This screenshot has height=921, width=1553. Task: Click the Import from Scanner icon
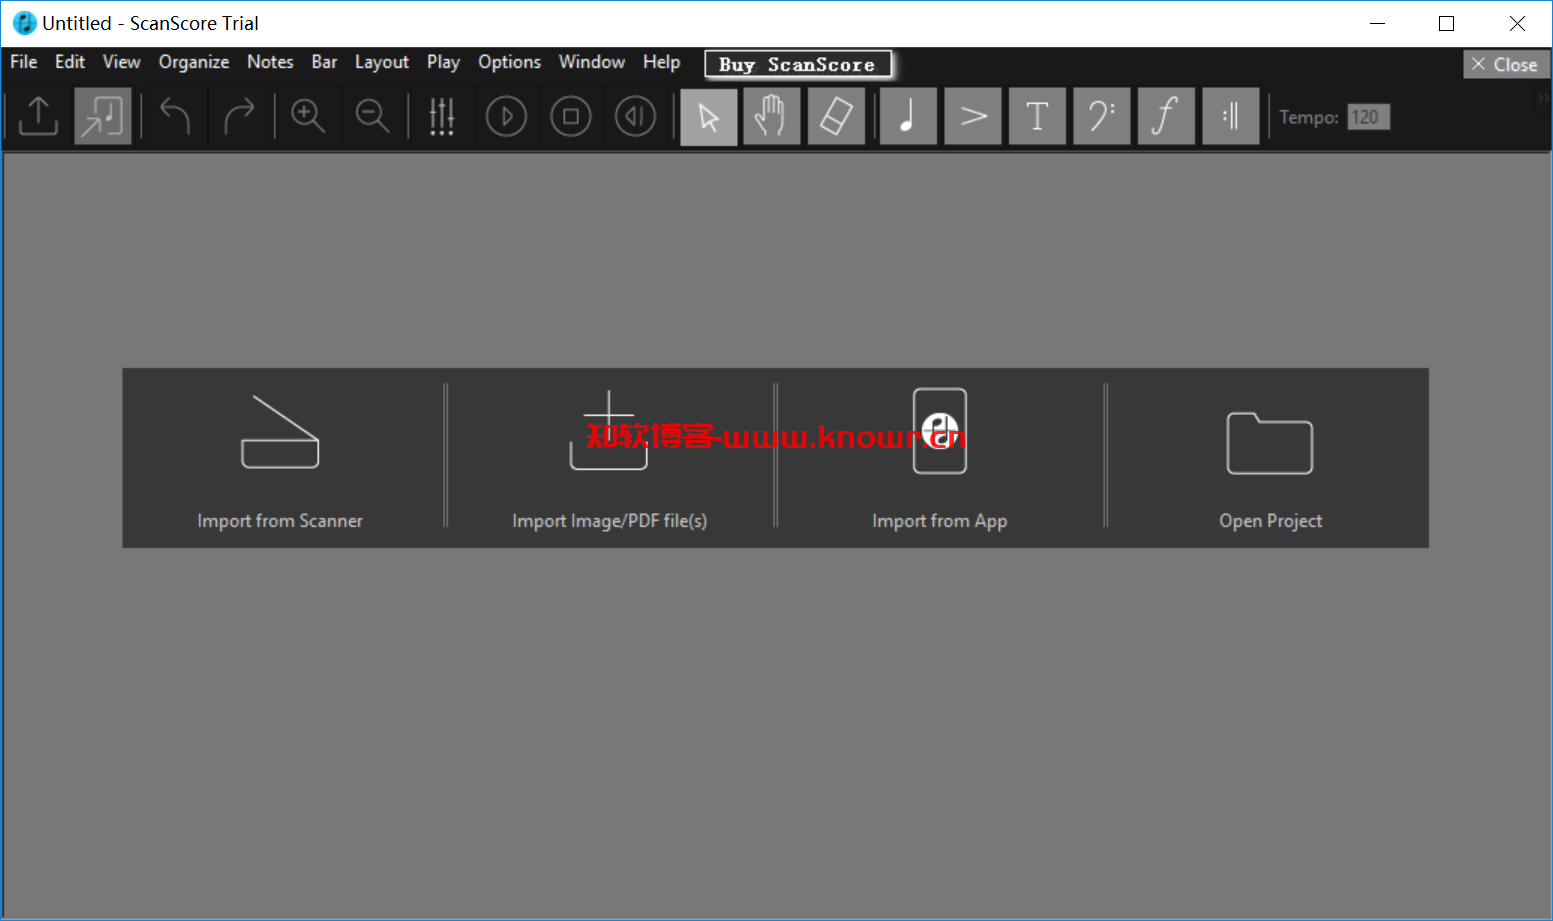280,432
